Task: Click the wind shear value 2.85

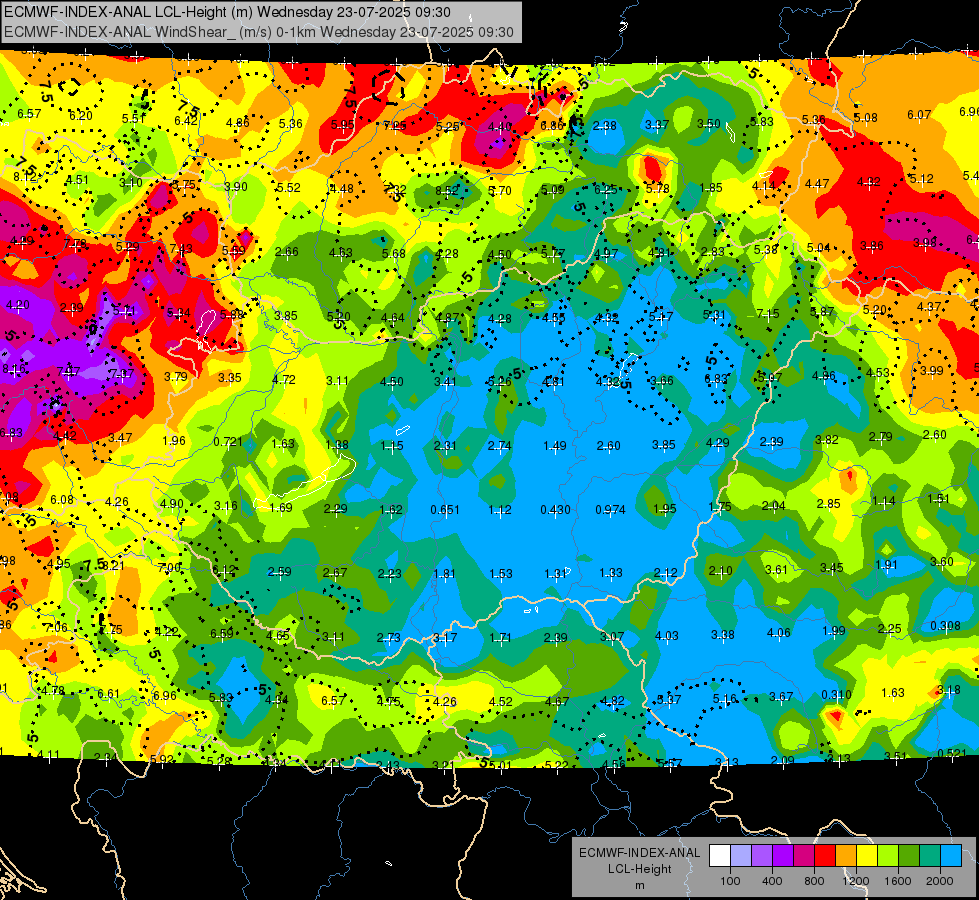Action: 829,503
